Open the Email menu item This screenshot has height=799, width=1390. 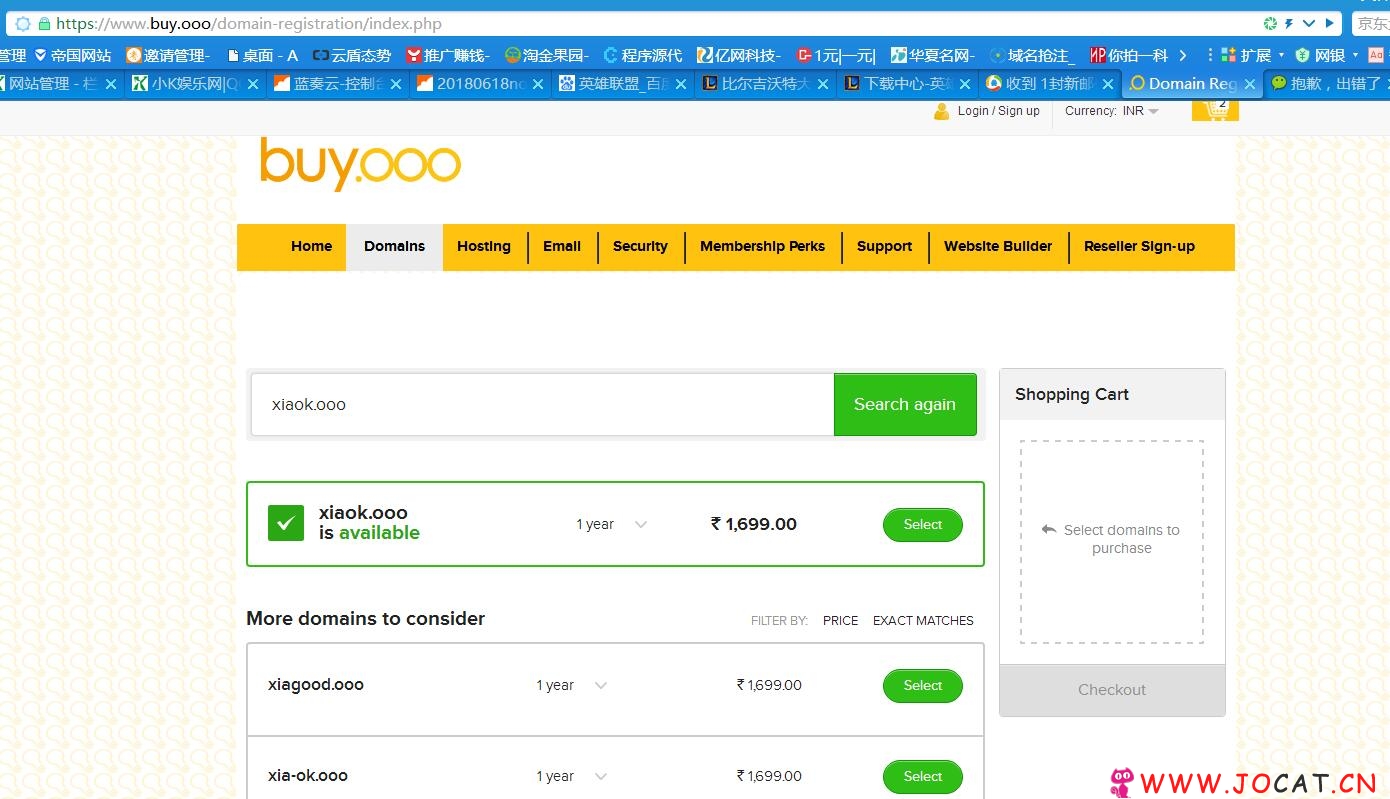pyautogui.click(x=562, y=246)
